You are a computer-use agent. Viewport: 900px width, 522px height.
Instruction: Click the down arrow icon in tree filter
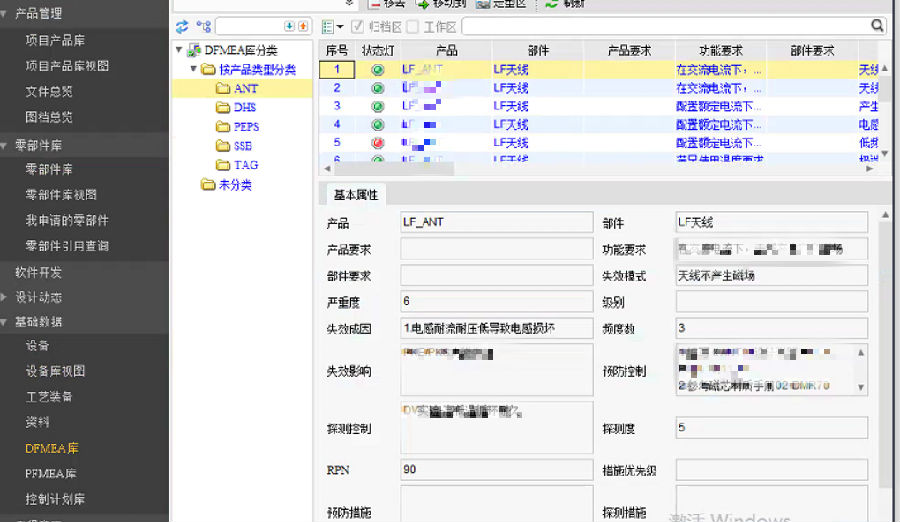tap(290, 26)
